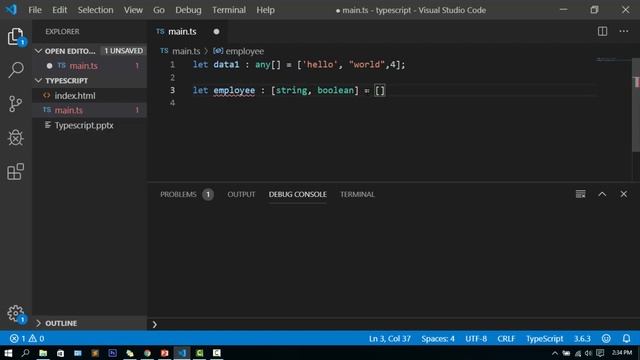Switch to the Terminal panel tab
The width and height of the screenshot is (640, 360).
click(357, 194)
